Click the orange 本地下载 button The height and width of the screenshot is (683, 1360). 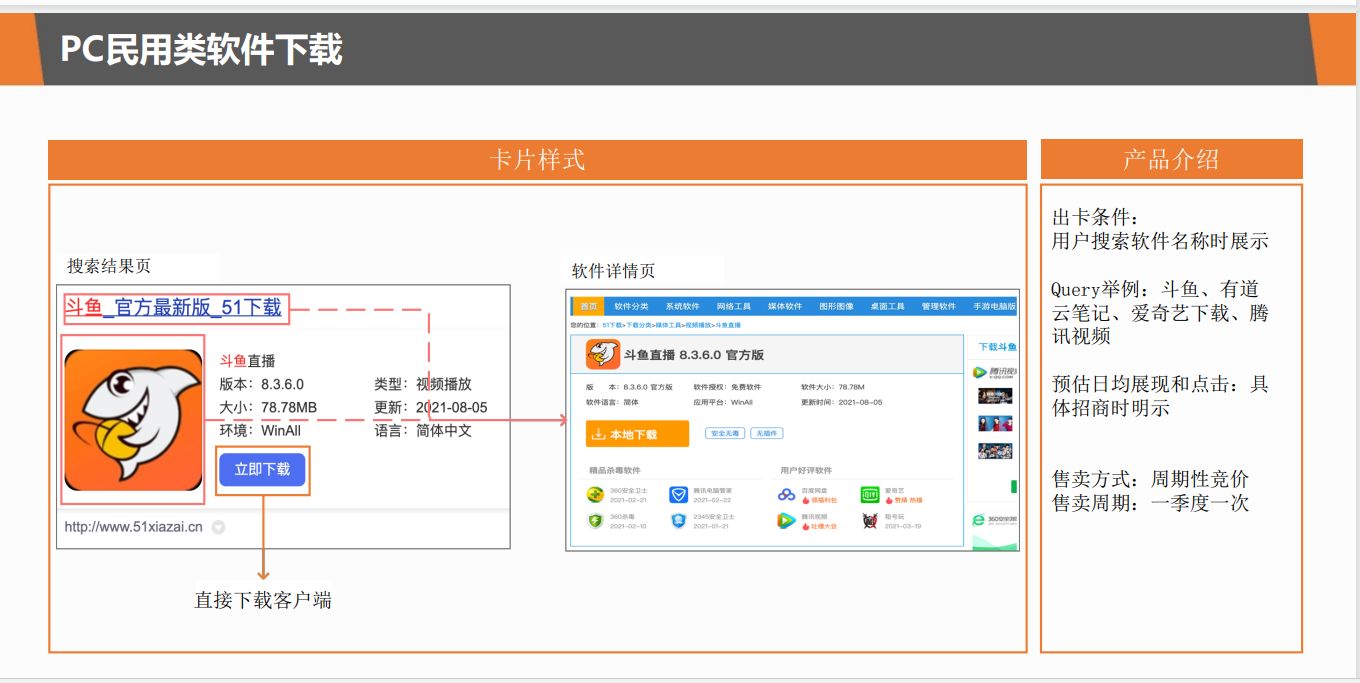click(637, 434)
